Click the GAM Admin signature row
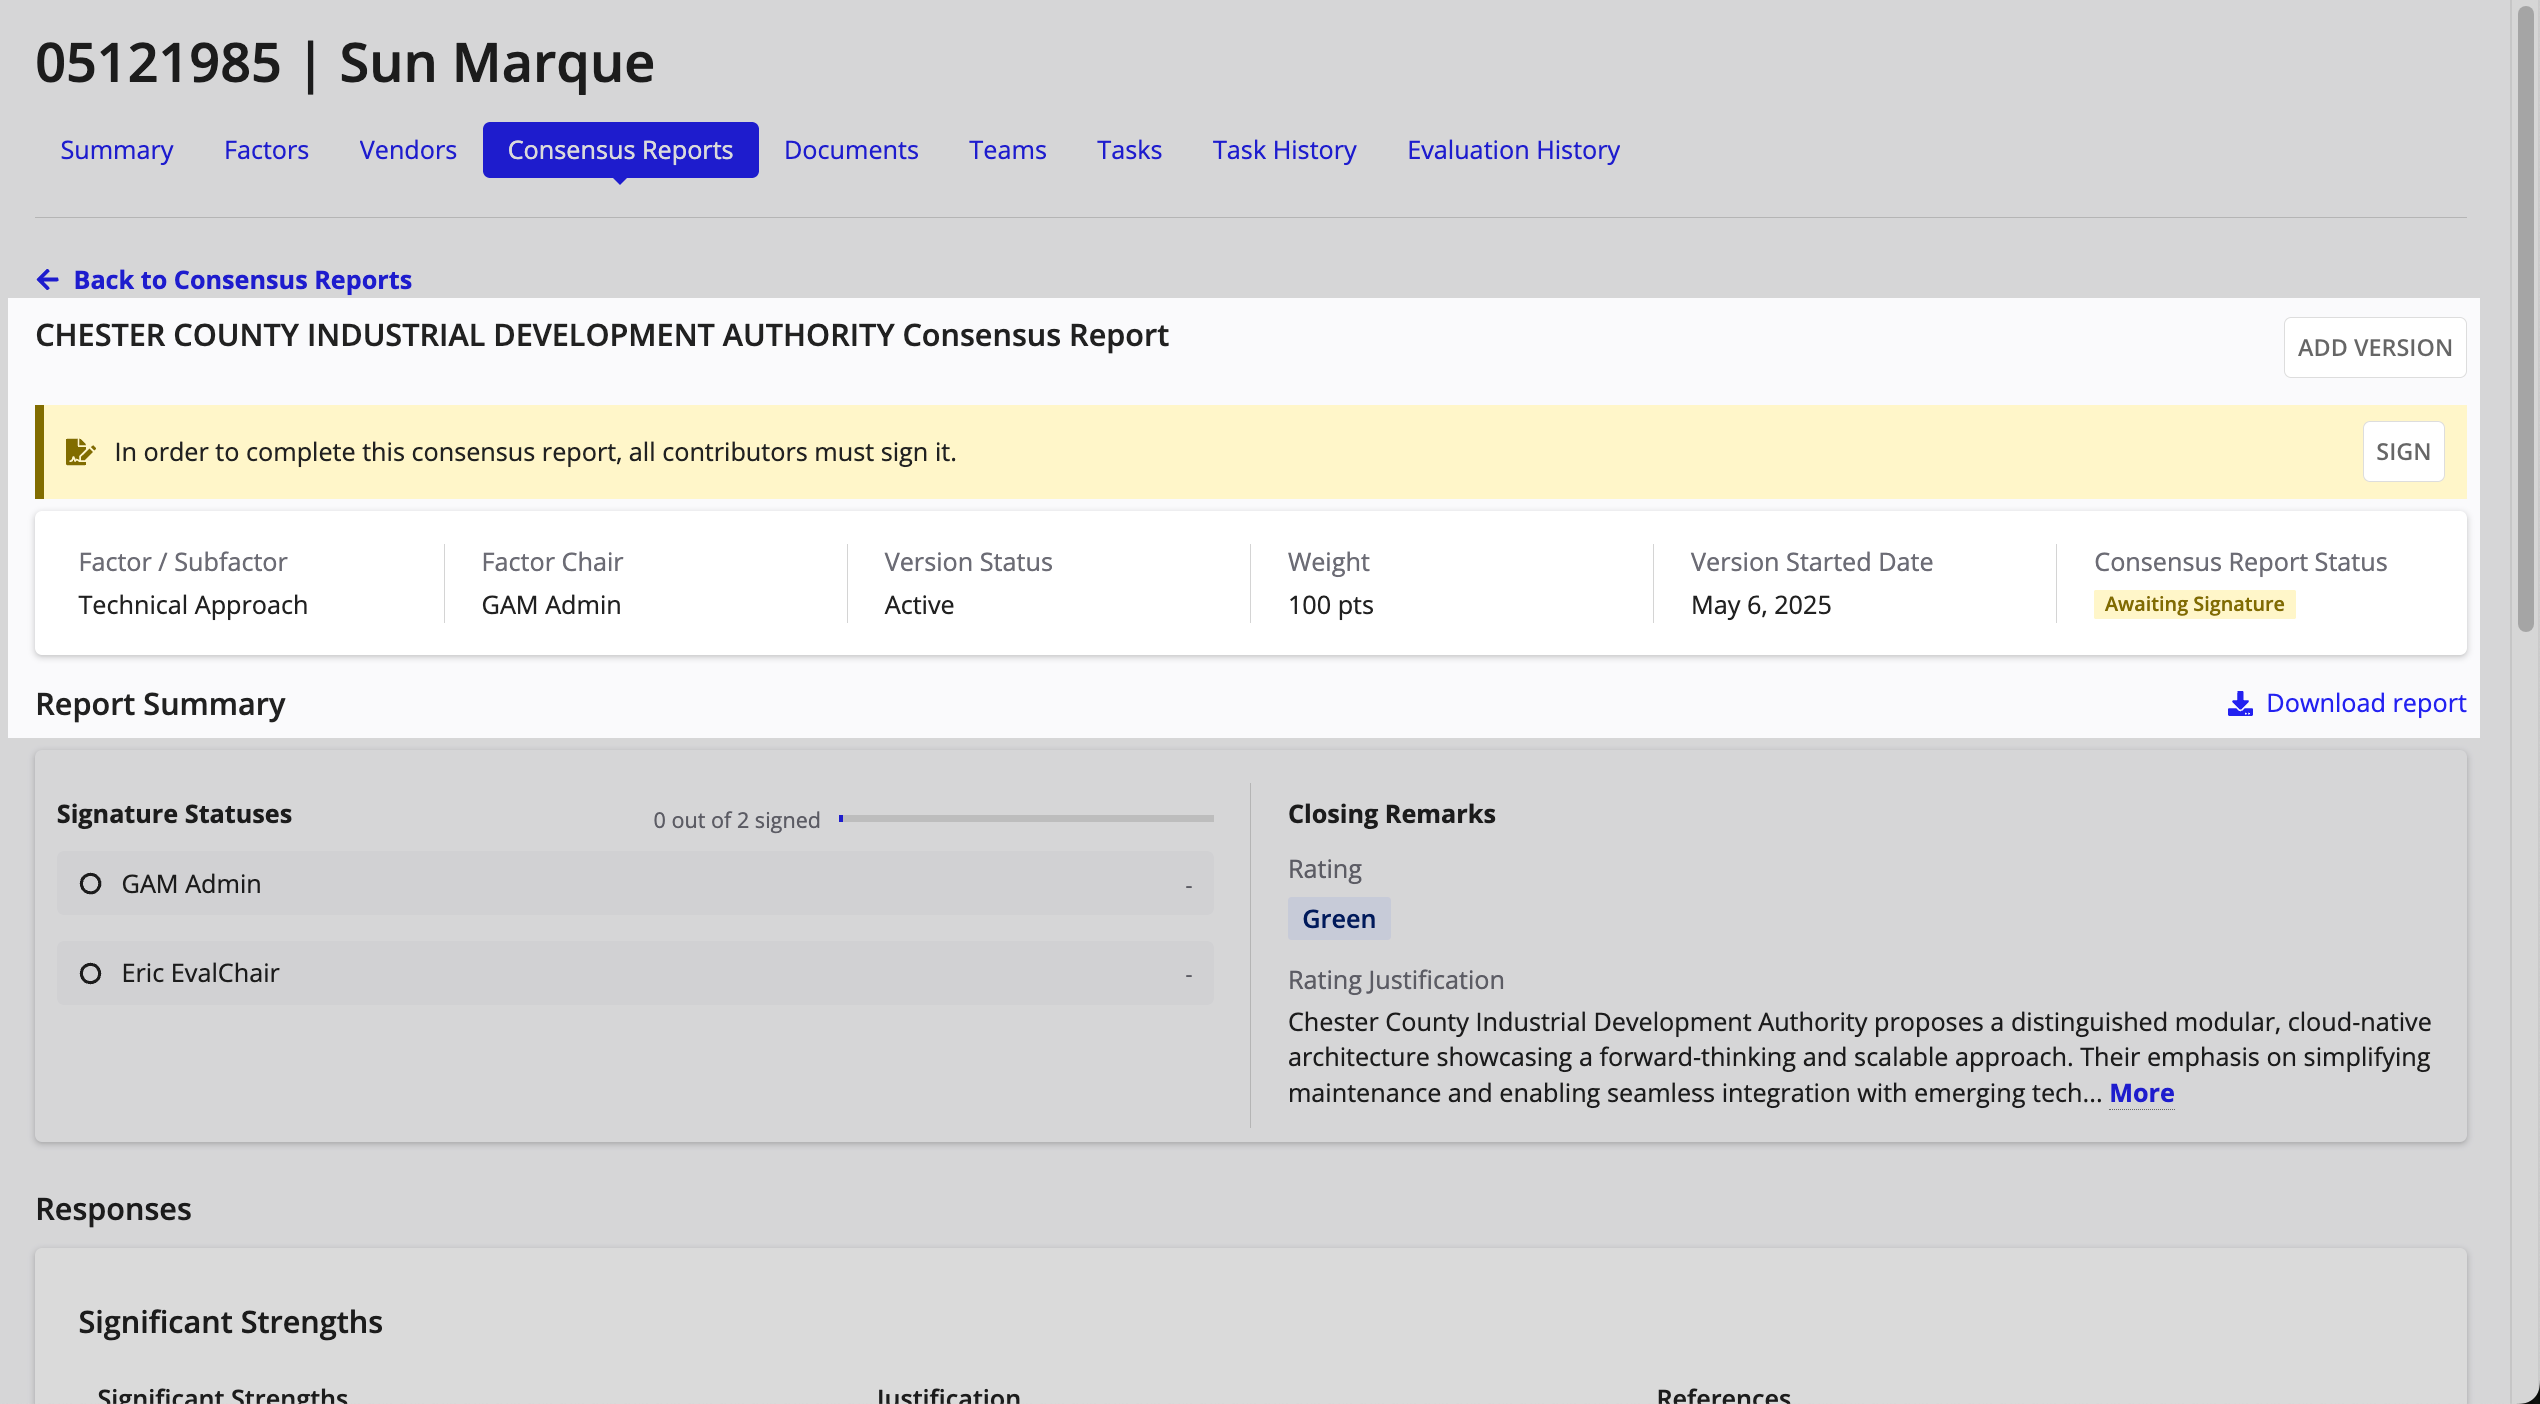 [x=635, y=884]
